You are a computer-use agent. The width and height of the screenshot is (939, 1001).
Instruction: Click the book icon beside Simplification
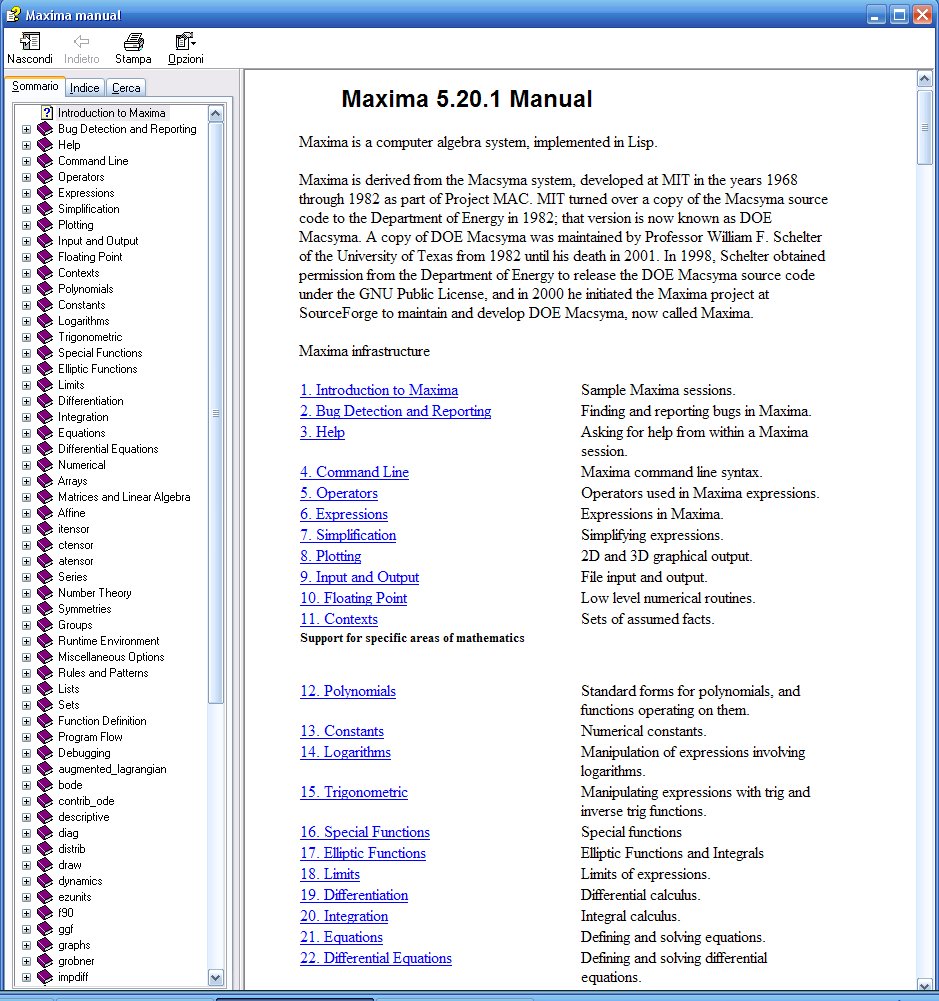point(45,209)
